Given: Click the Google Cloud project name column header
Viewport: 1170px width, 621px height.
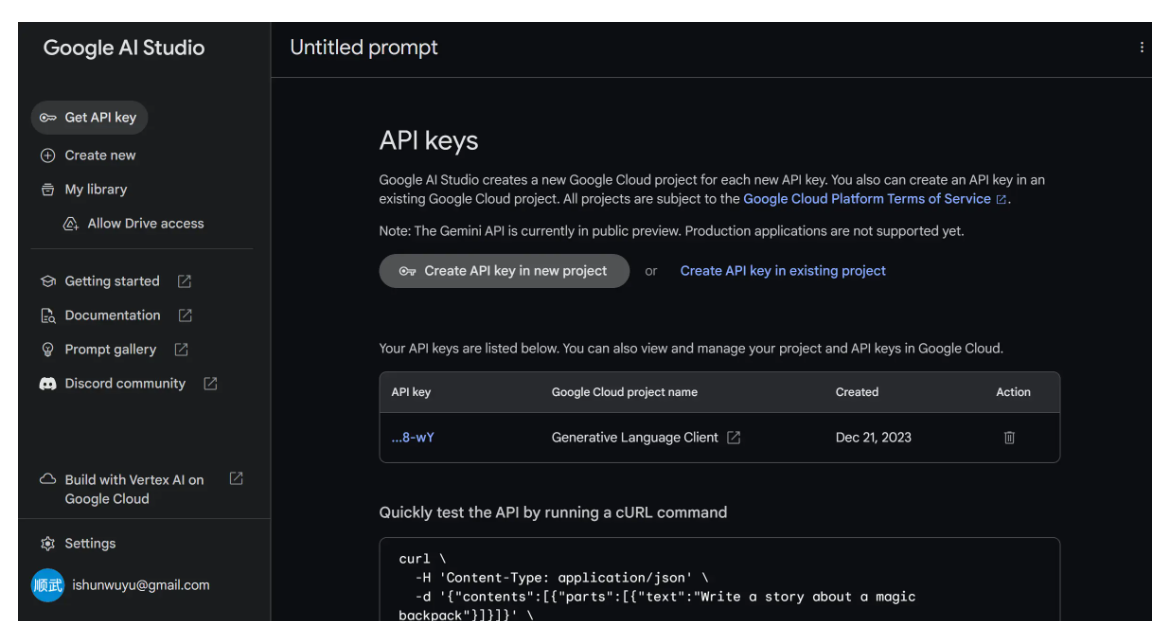Looking at the screenshot, I should coord(625,393).
